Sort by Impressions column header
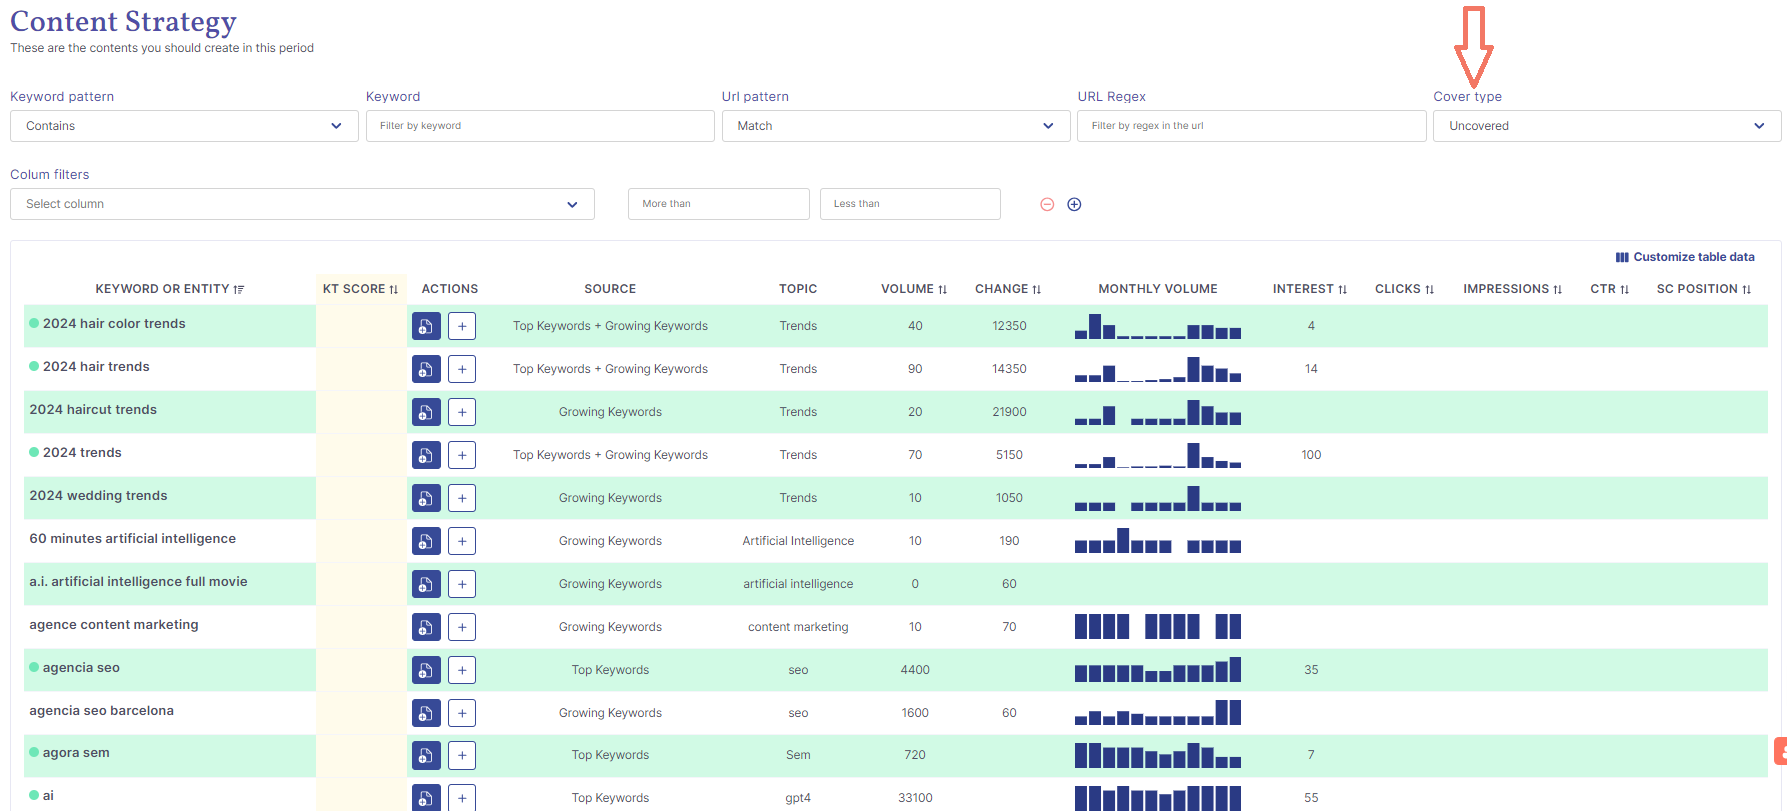 1512,289
